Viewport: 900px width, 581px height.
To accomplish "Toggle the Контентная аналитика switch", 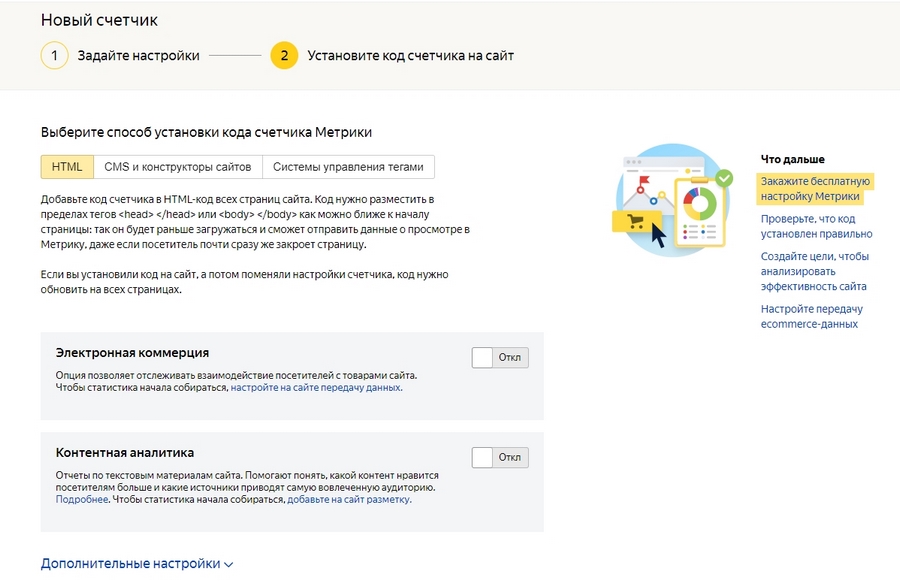I will pyautogui.click(x=500, y=458).
